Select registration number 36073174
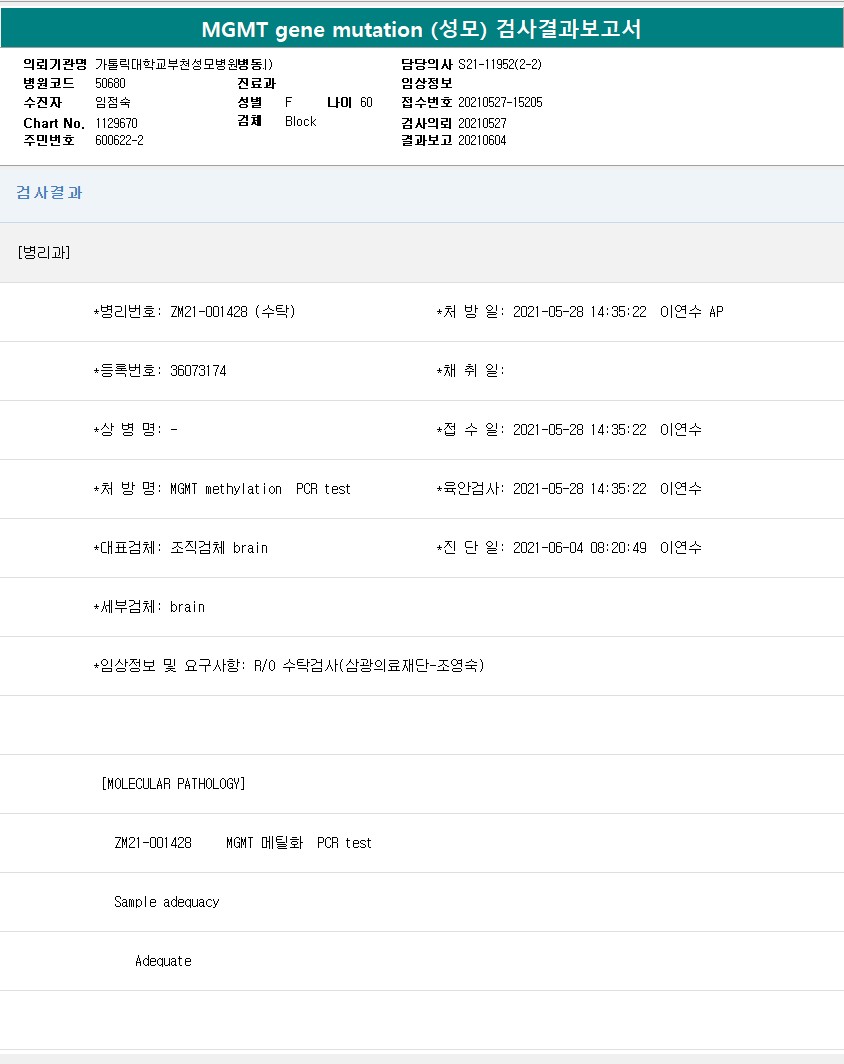This screenshot has height=1064, width=844. tap(198, 371)
